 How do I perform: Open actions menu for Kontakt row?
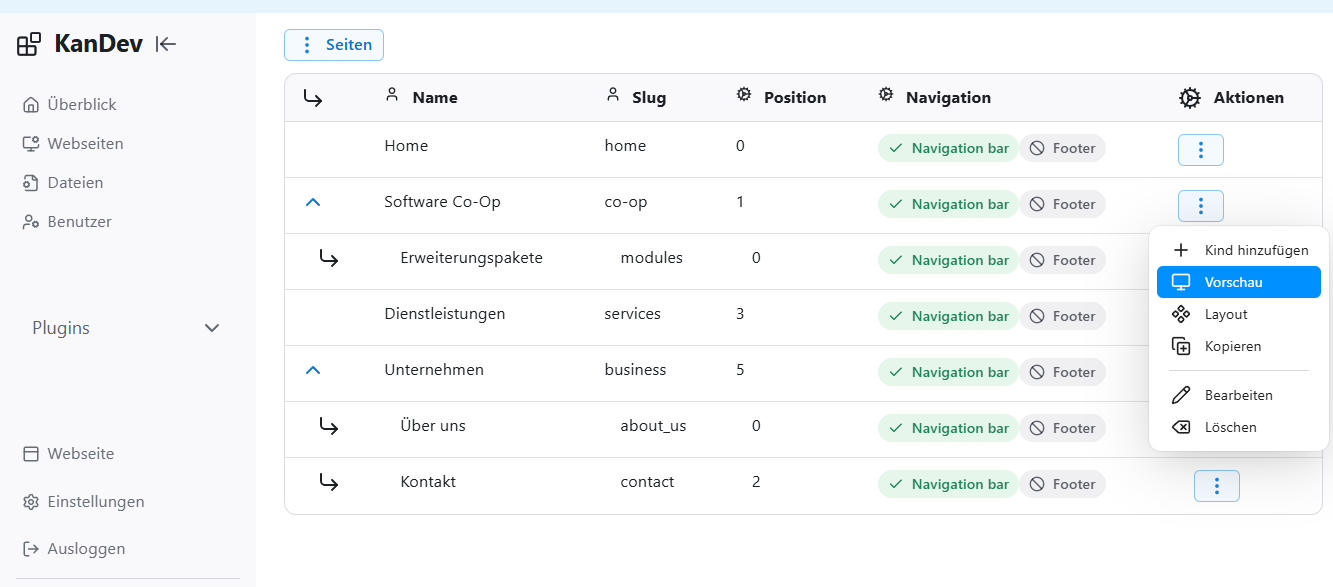tap(1216, 486)
